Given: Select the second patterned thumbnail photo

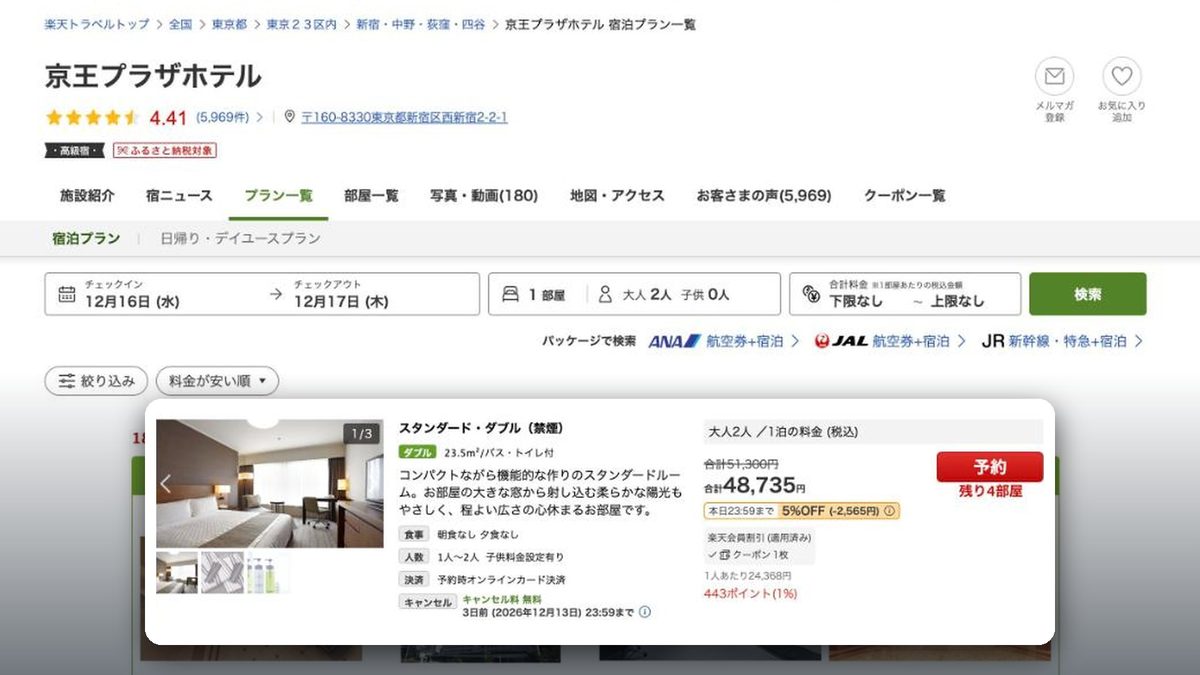Looking at the screenshot, I should point(221,572).
